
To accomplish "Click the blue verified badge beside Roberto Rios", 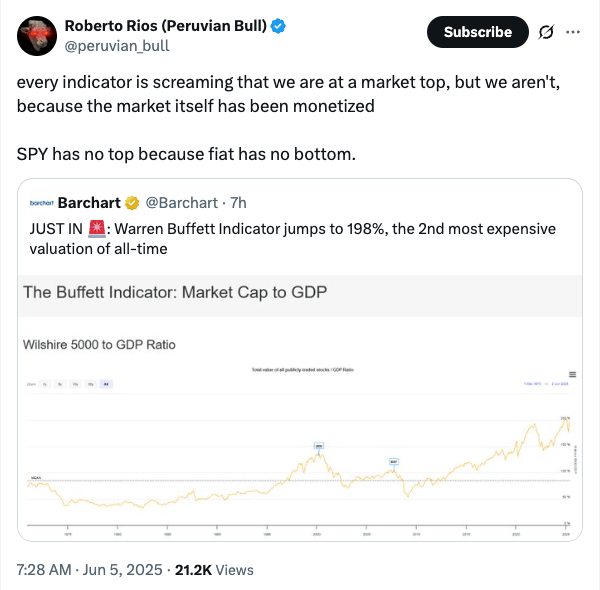I will pos(278,26).
